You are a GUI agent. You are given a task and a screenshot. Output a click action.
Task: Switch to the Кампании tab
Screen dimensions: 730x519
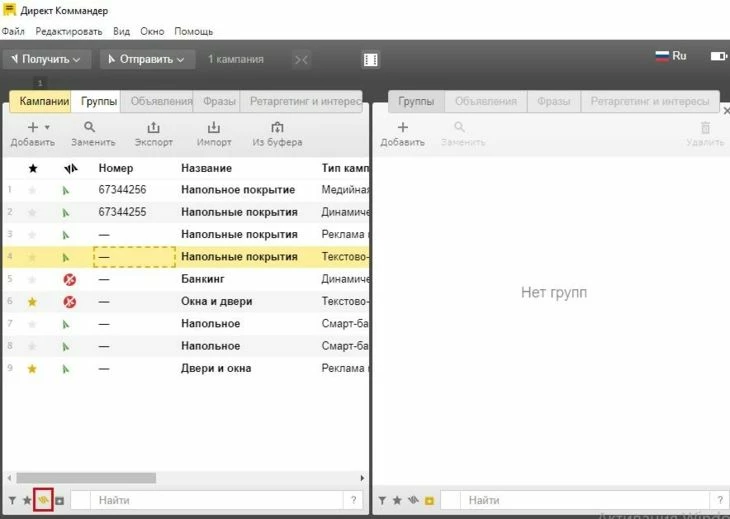pyautogui.click(x=41, y=101)
